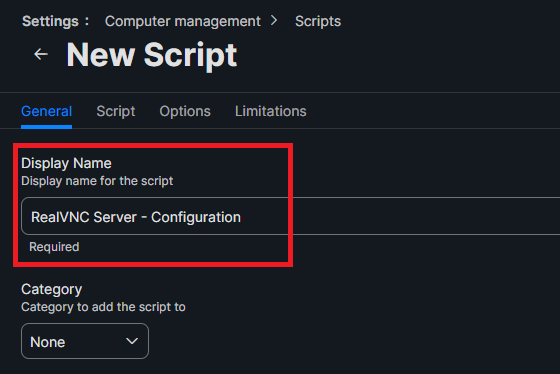This screenshot has height=374, width=560.
Task: Switch to the Limitations tab
Action: tap(271, 111)
